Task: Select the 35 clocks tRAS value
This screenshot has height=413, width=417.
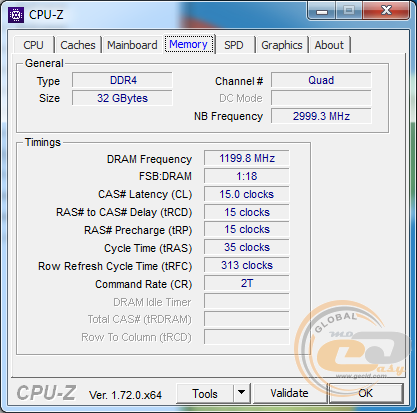Action: [x=247, y=248]
